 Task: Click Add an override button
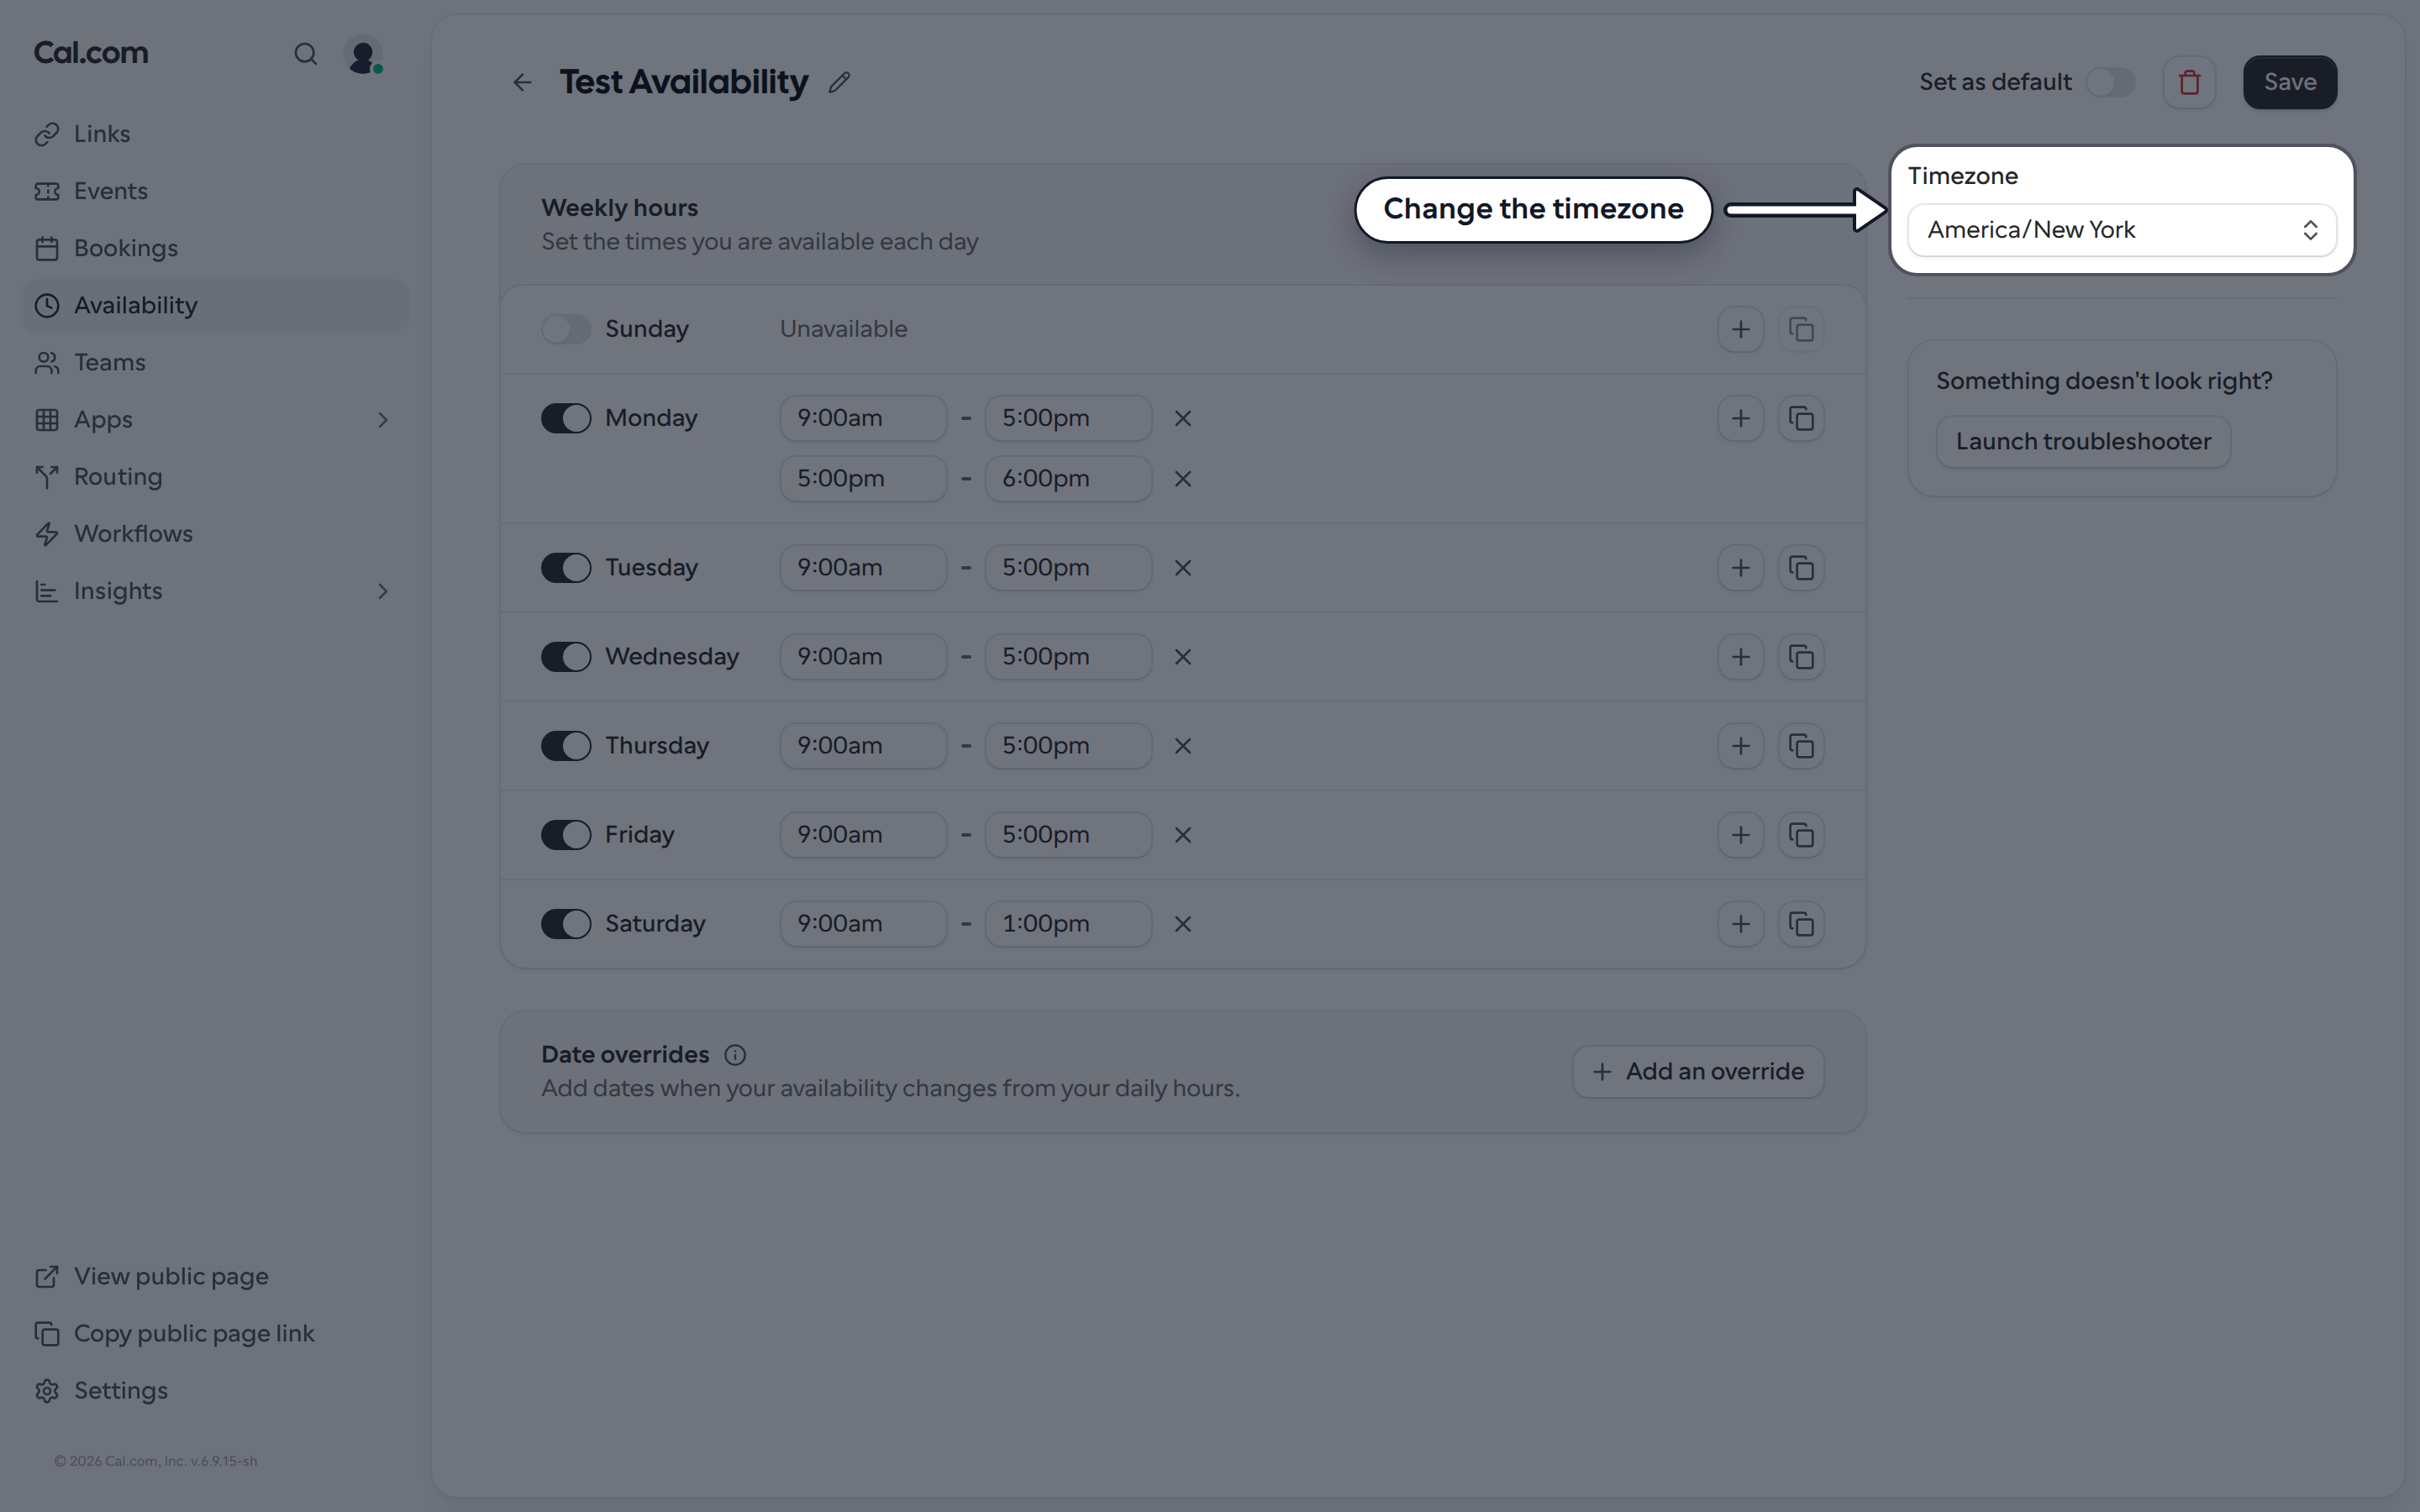click(x=1698, y=1072)
